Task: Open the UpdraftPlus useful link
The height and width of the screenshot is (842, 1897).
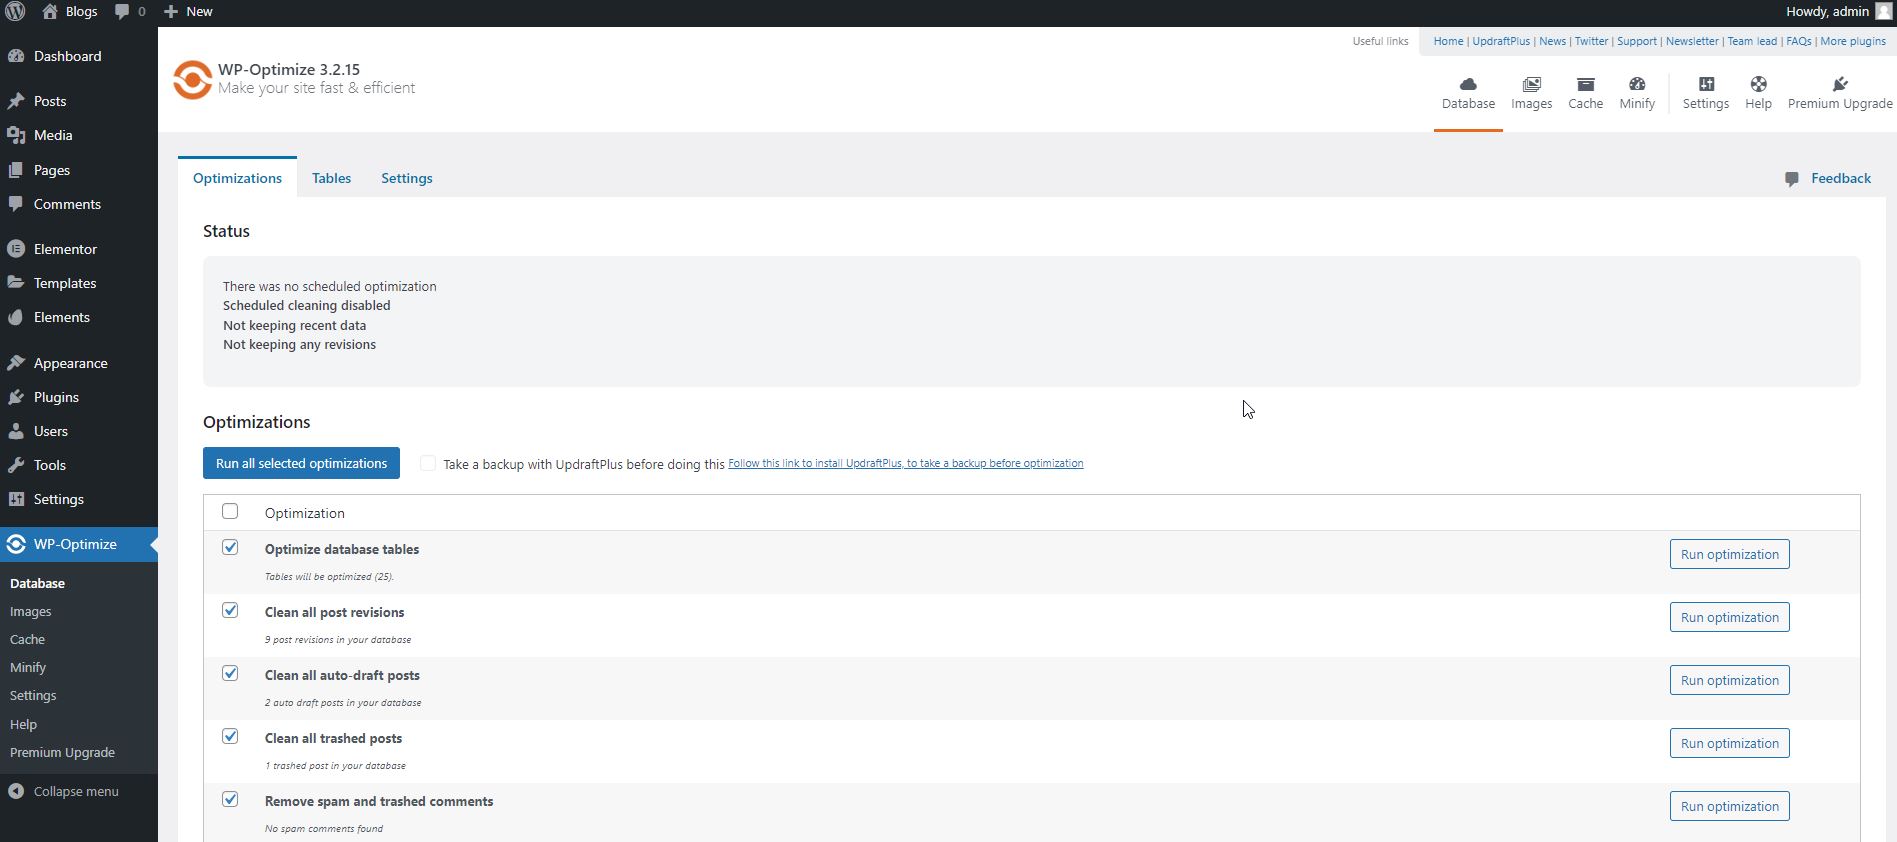Action: click(x=1501, y=41)
